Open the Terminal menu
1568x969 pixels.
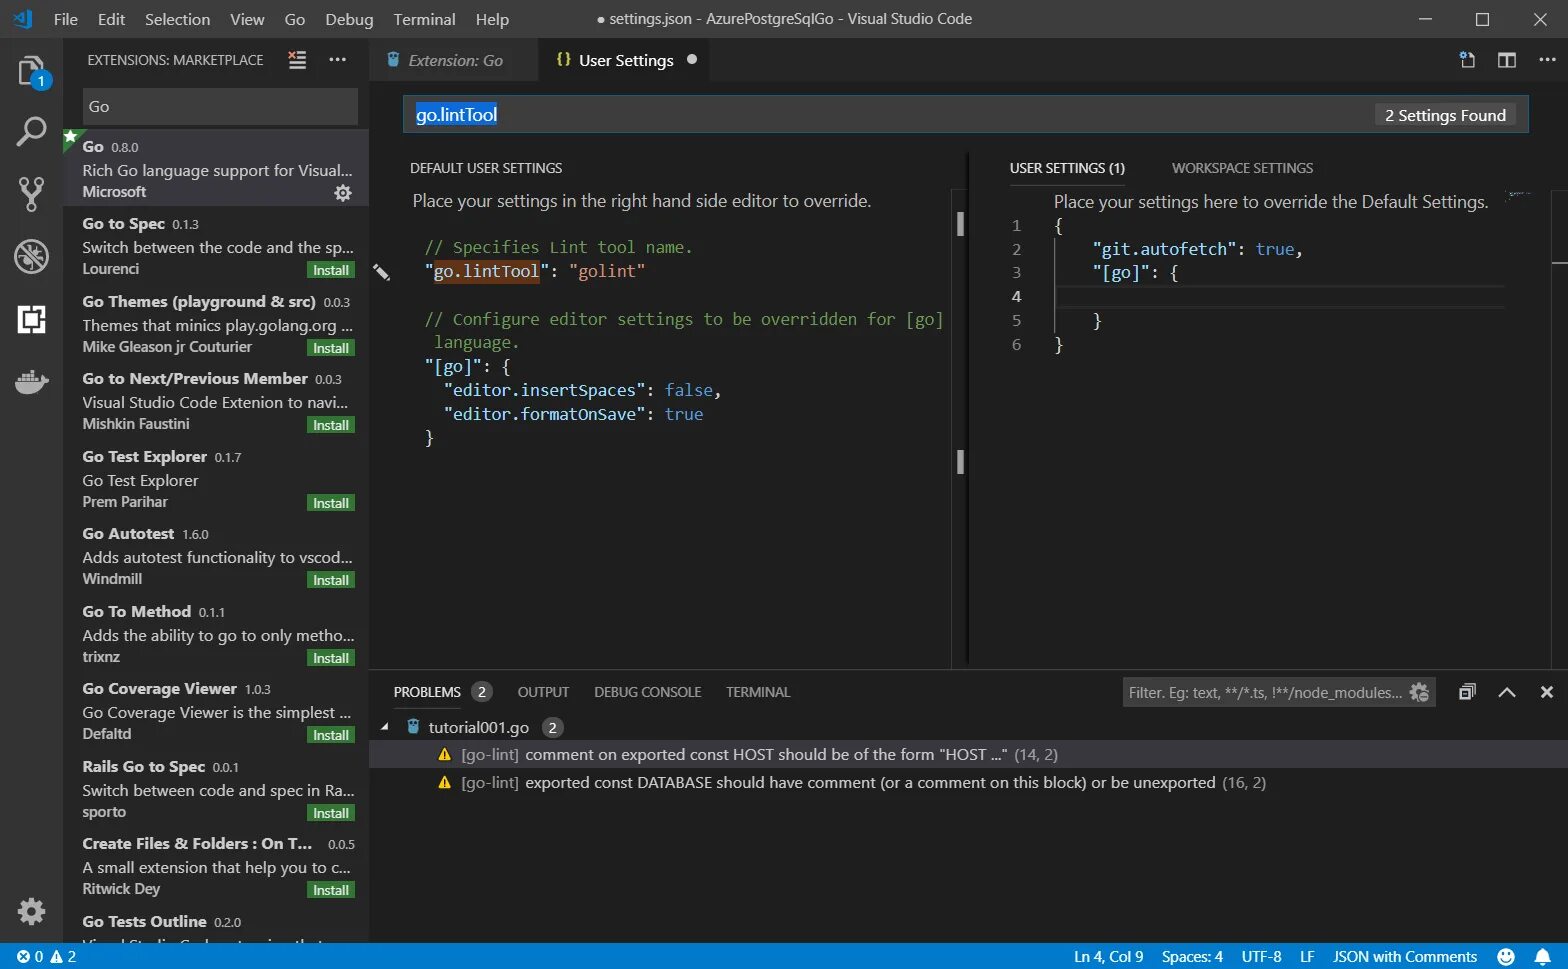[424, 19]
